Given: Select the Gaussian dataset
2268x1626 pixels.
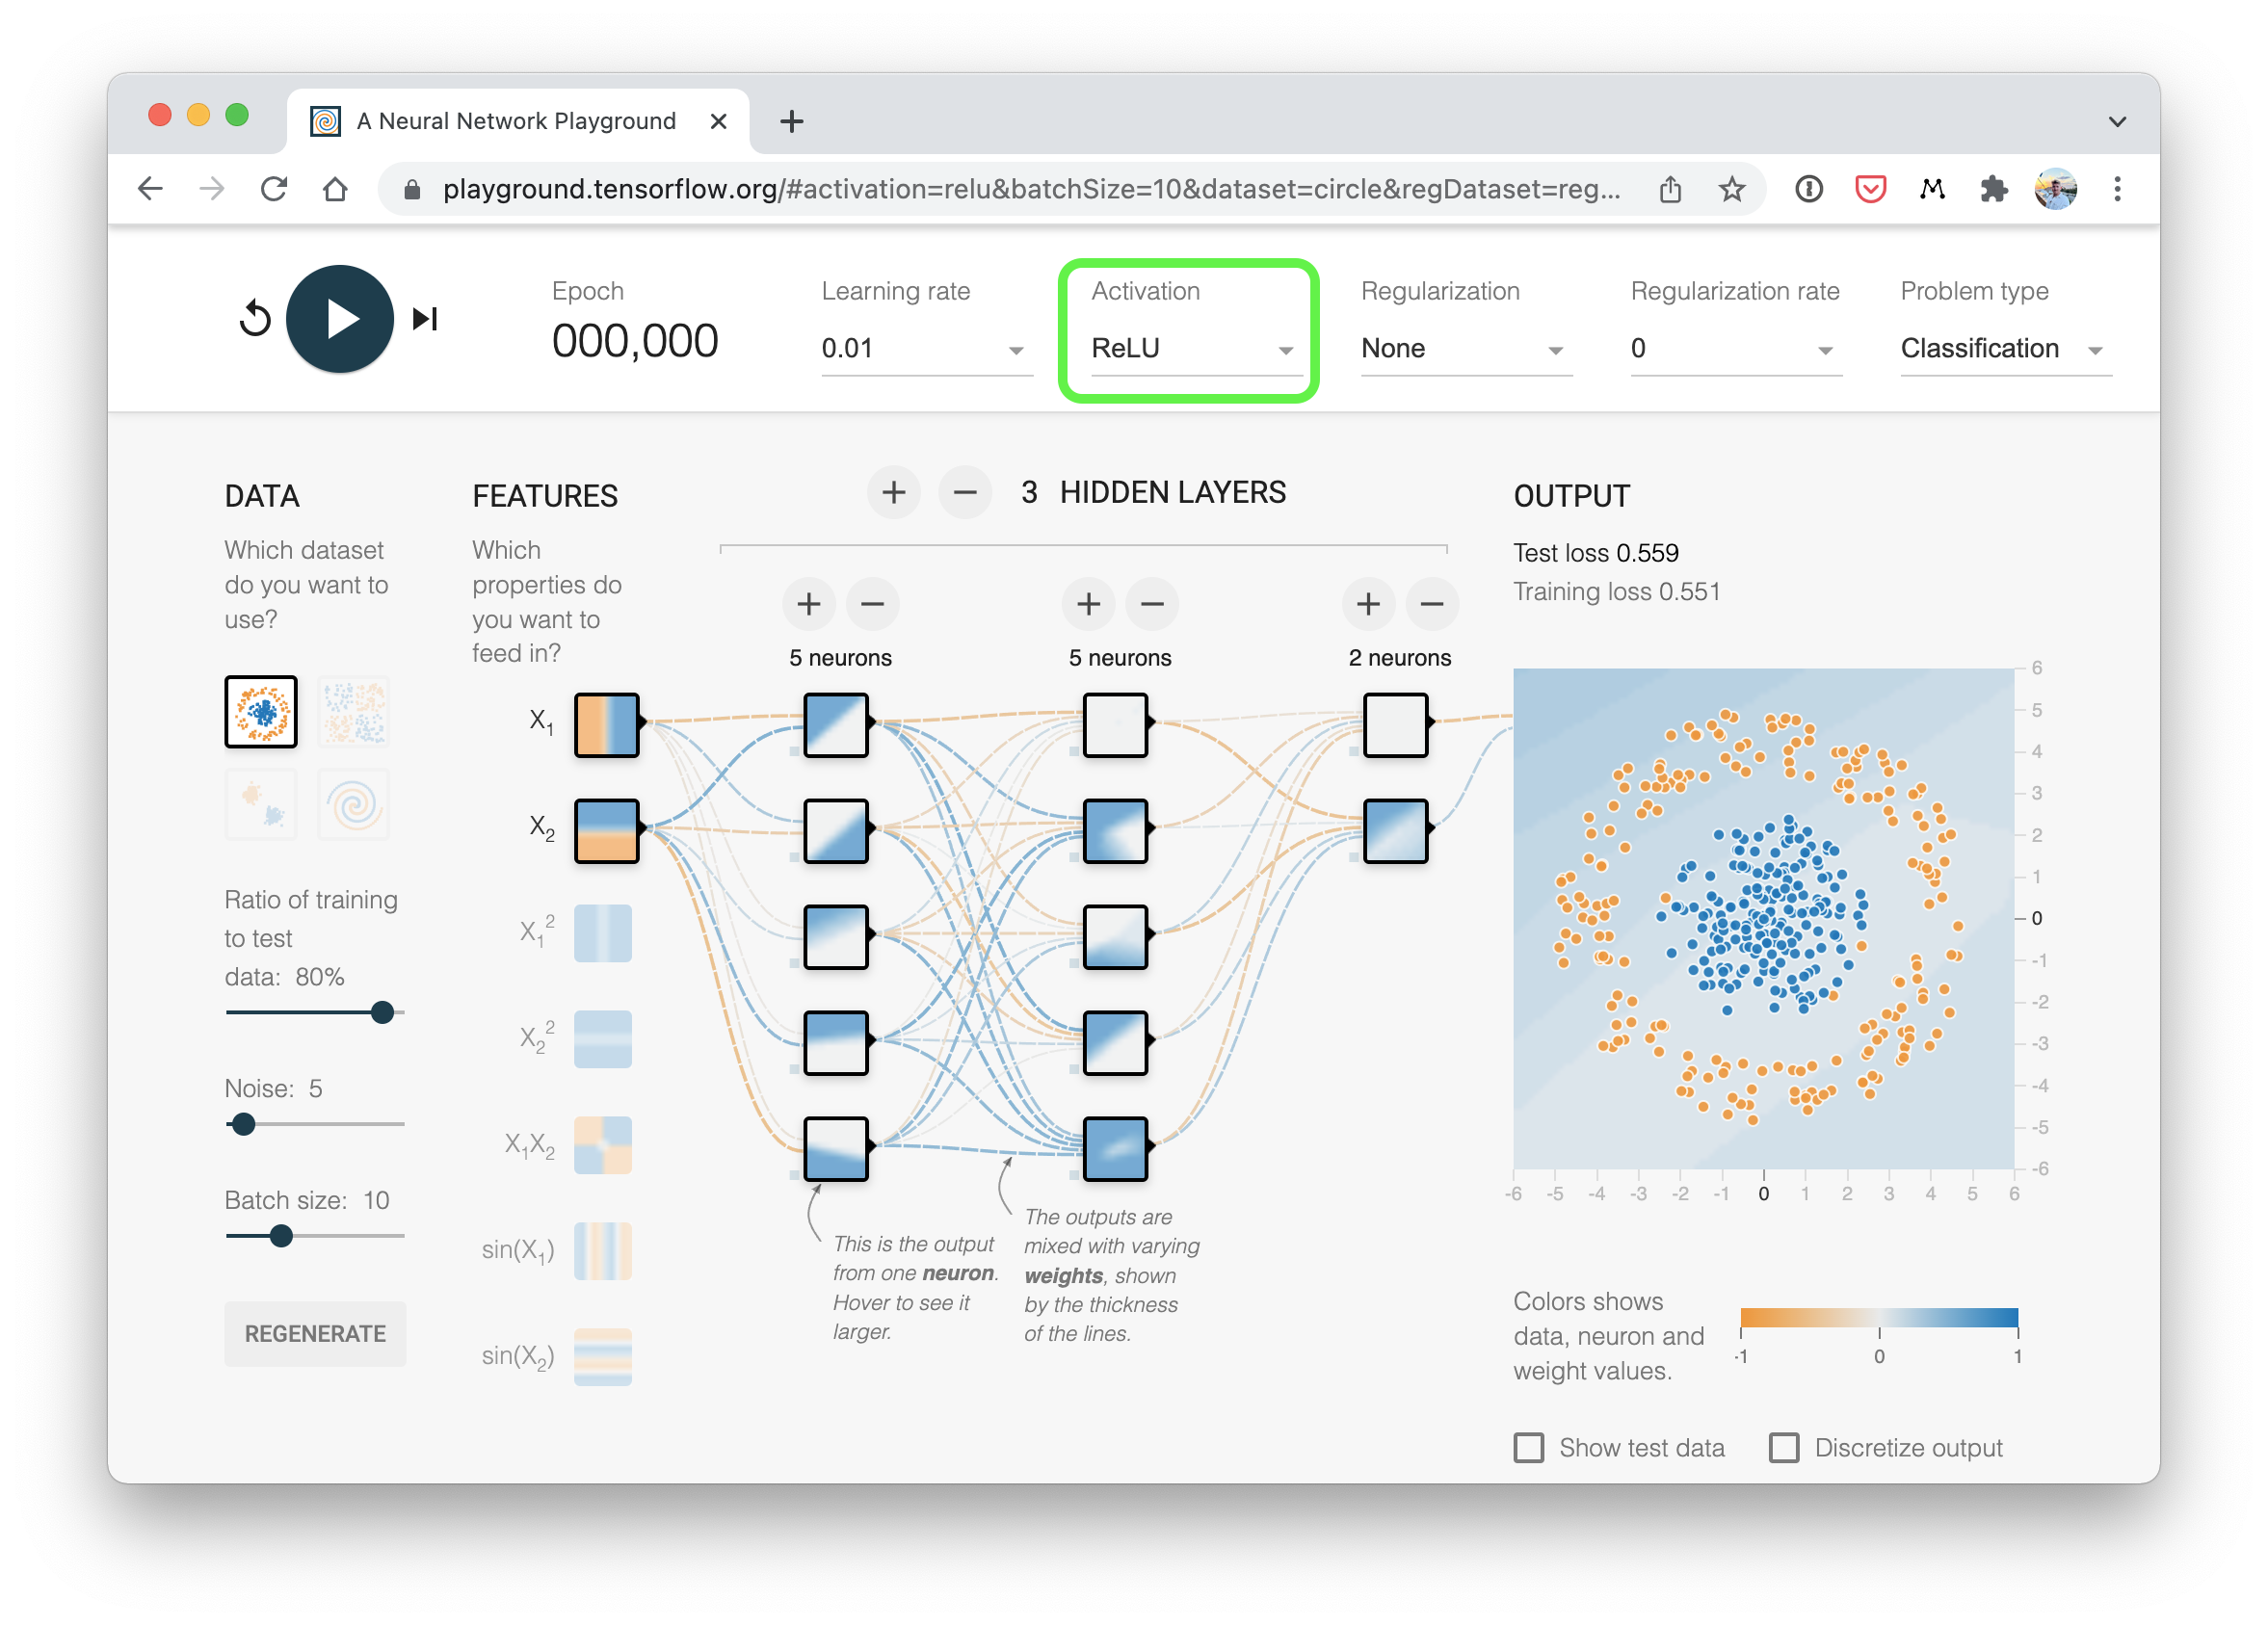Looking at the screenshot, I should pyautogui.click(x=260, y=804).
